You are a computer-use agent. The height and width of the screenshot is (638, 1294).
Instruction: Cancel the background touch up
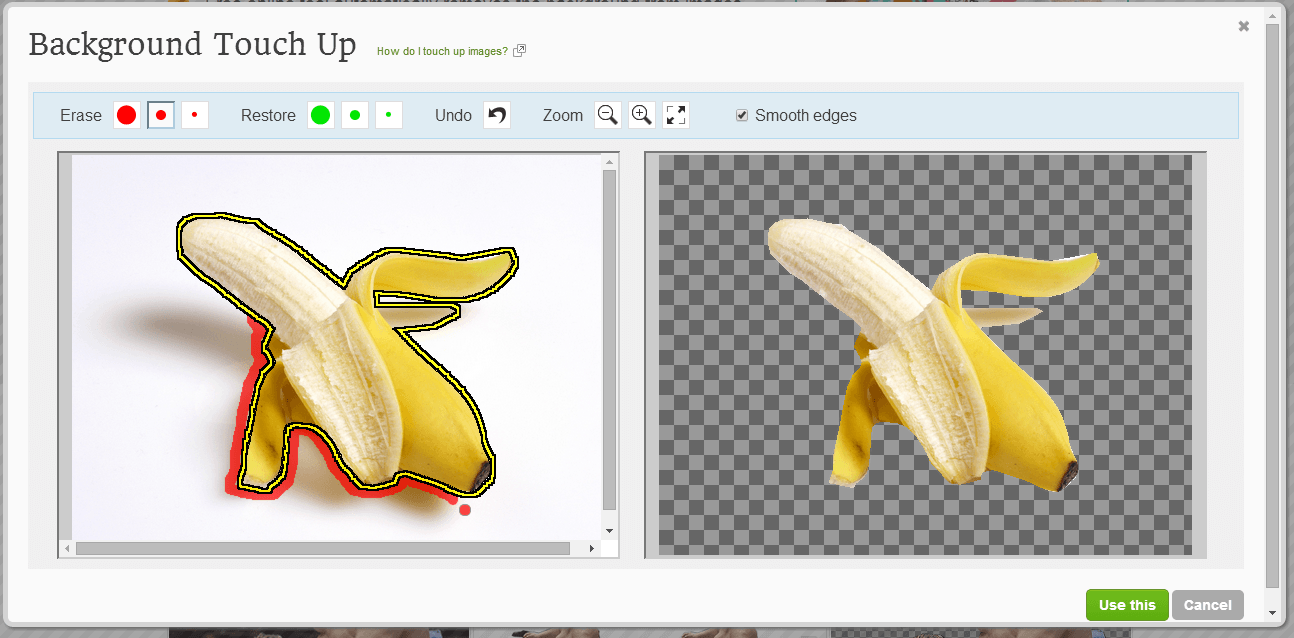tap(1208, 605)
